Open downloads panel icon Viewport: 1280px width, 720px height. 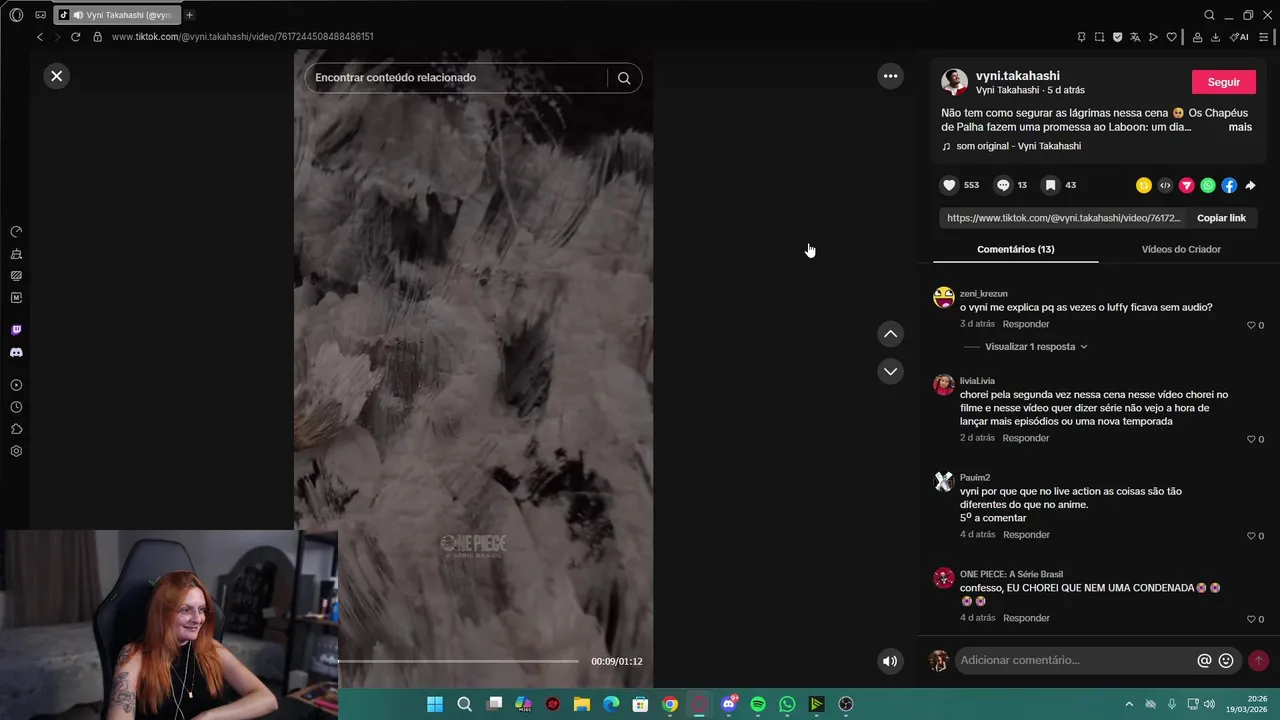pos(1215,37)
